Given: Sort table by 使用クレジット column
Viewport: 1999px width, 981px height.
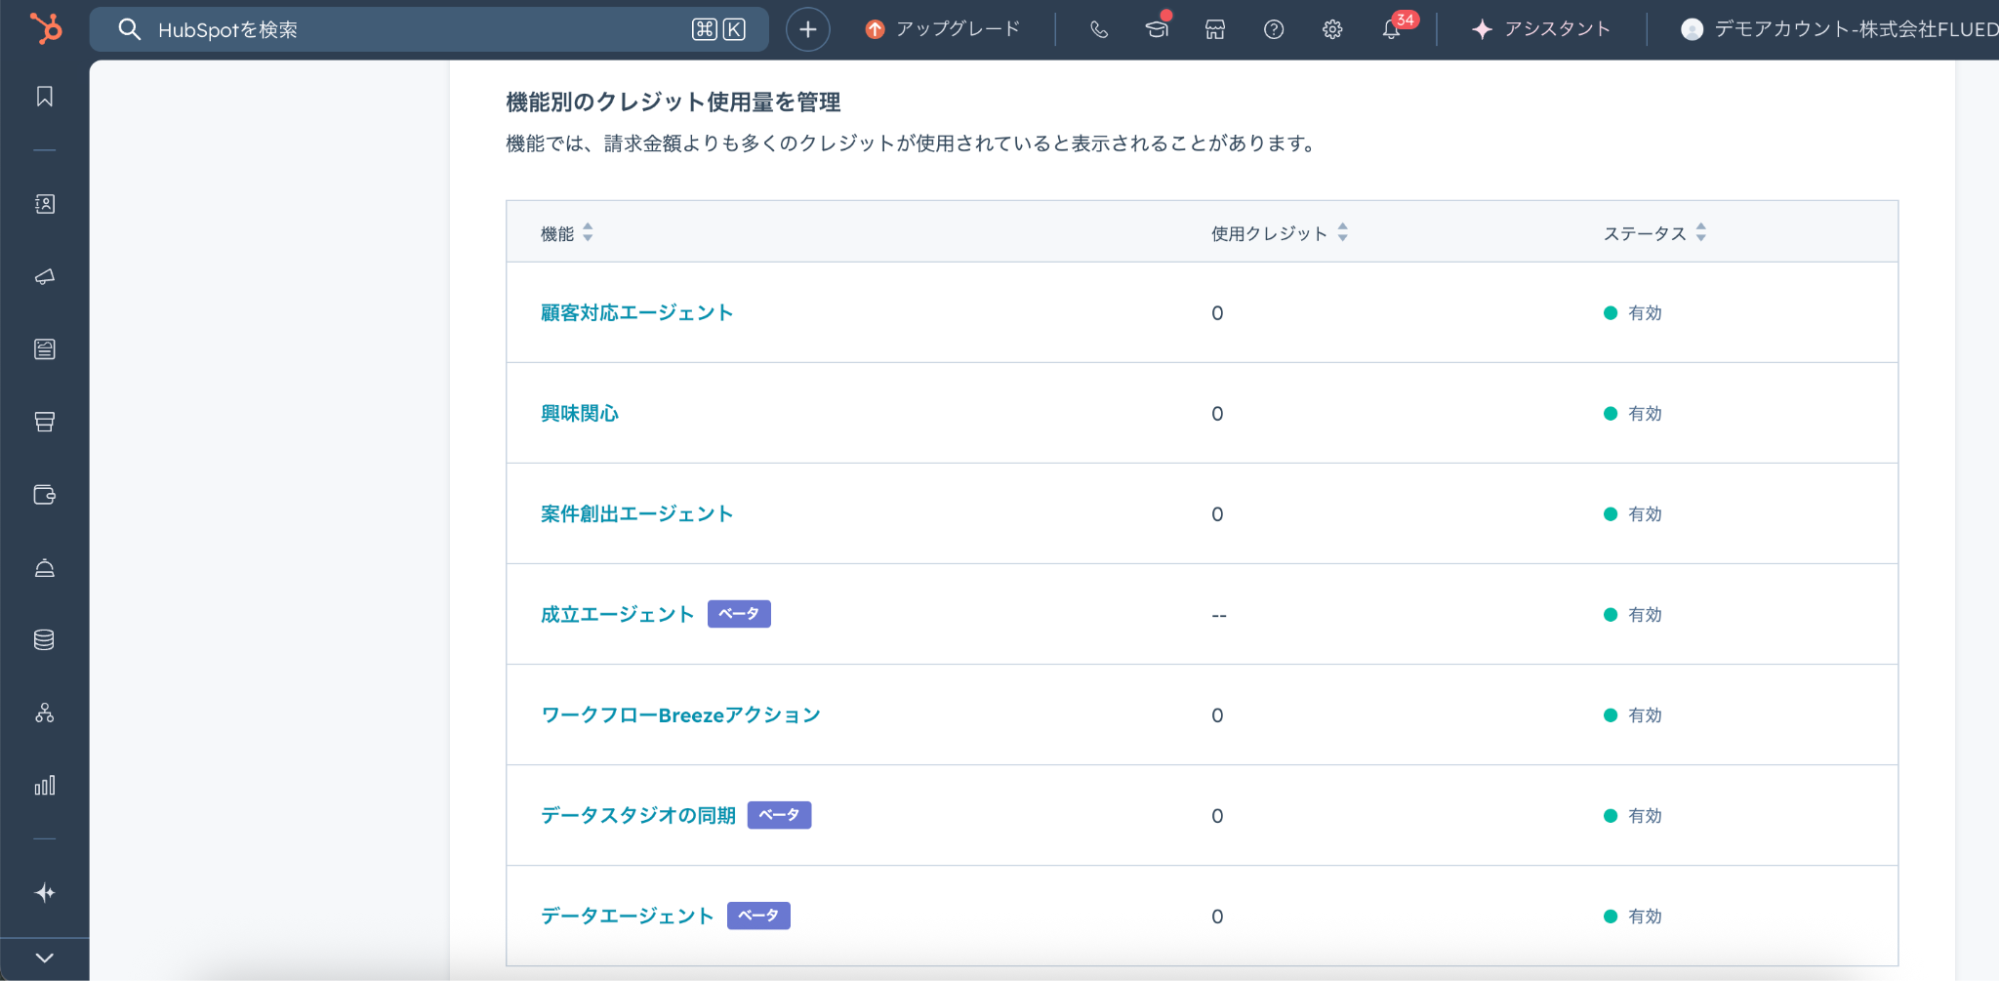Looking at the screenshot, I should coord(1278,233).
